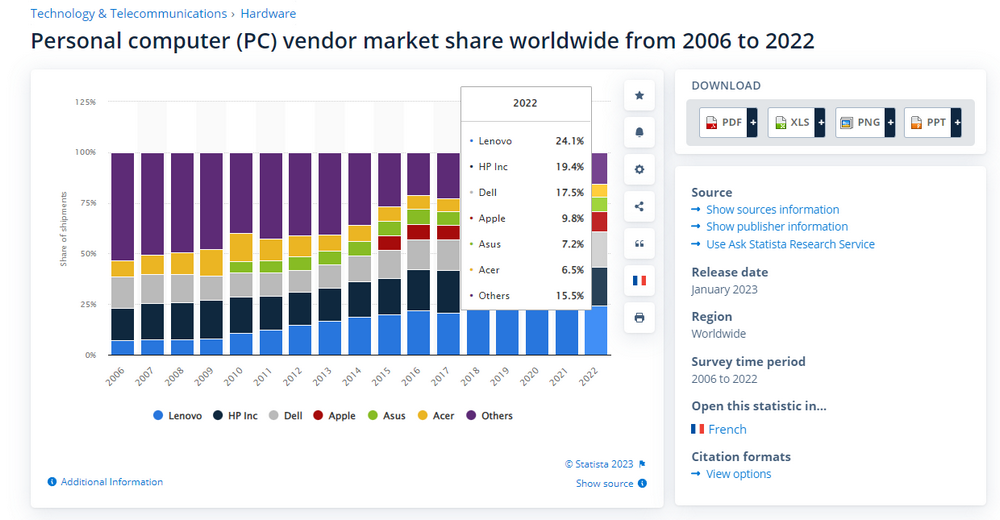Click Additional Information link
Image resolution: width=1000 pixels, height=520 pixels.
click(x=112, y=482)
